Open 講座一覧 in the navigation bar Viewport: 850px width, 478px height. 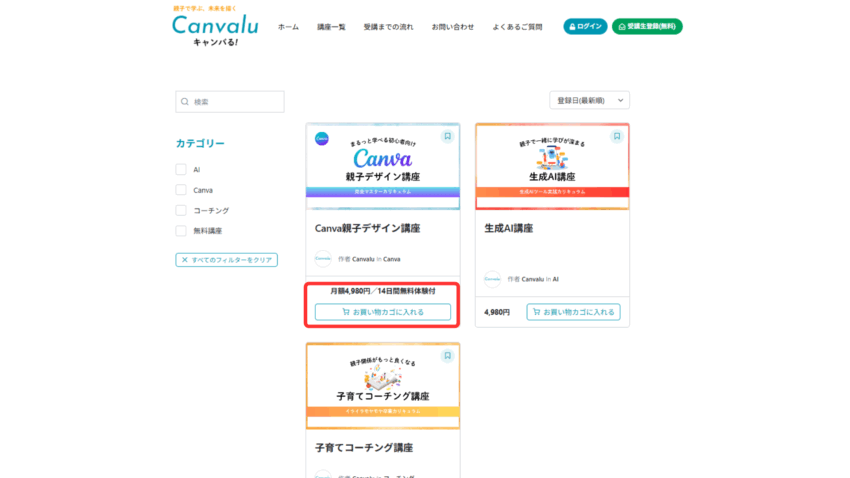click(x=331, y=27)
